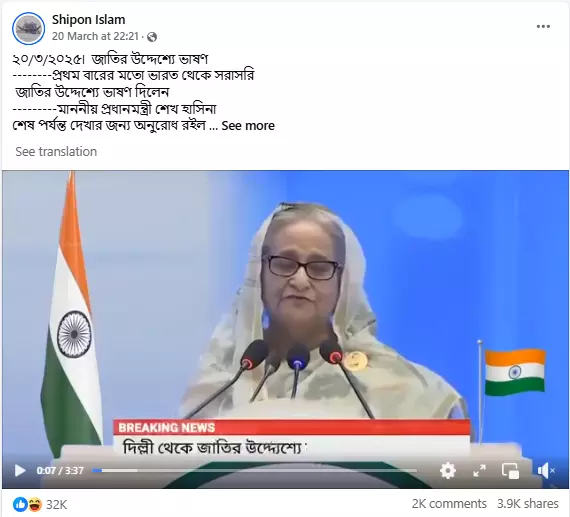This screenshot has width=570, height=517.
Task: Click the video frame to toggle playback
Action: (285, 313)
